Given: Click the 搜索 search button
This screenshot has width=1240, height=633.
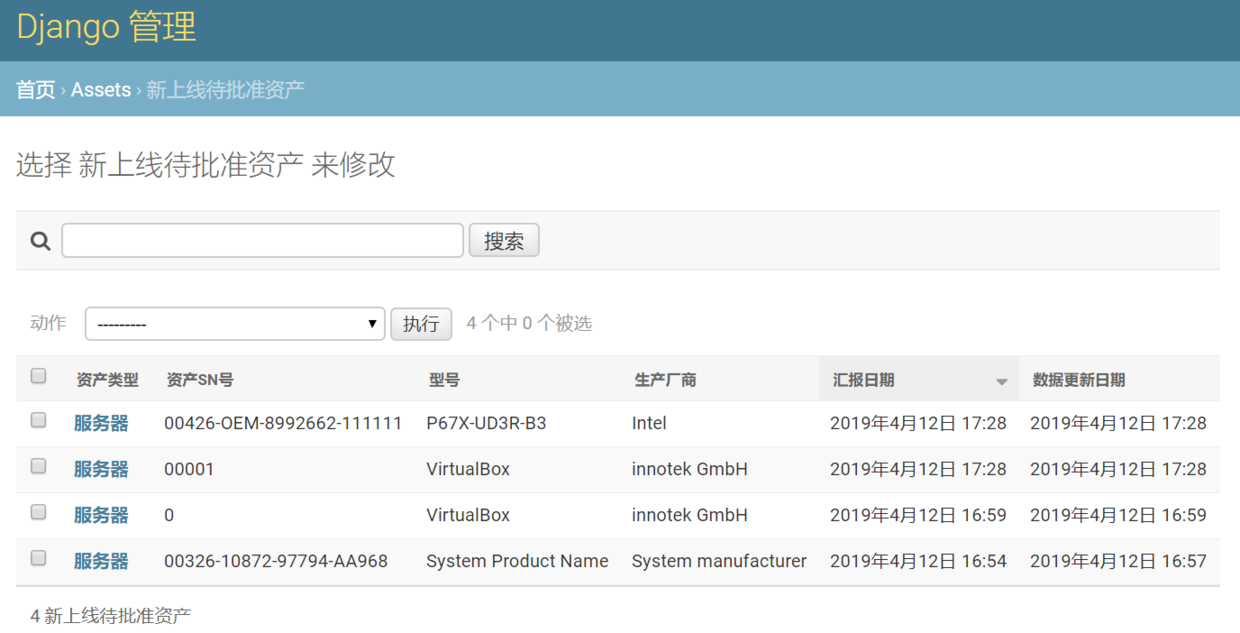Looking at the screenshot, I should (x=504, y=241).
